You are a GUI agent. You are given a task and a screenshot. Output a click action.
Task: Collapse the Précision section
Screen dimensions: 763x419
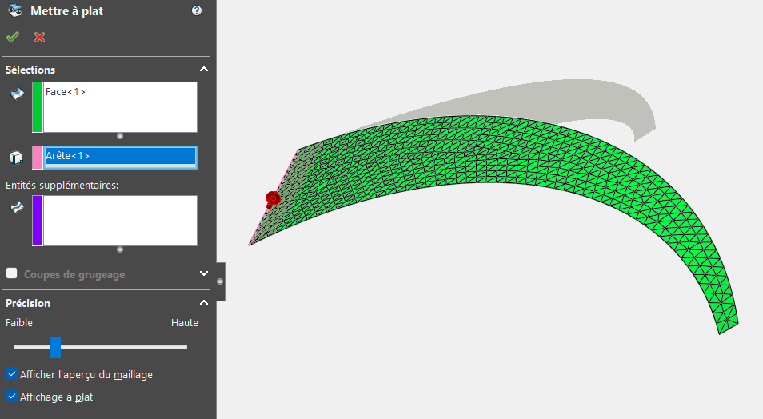tap(204, 302)
